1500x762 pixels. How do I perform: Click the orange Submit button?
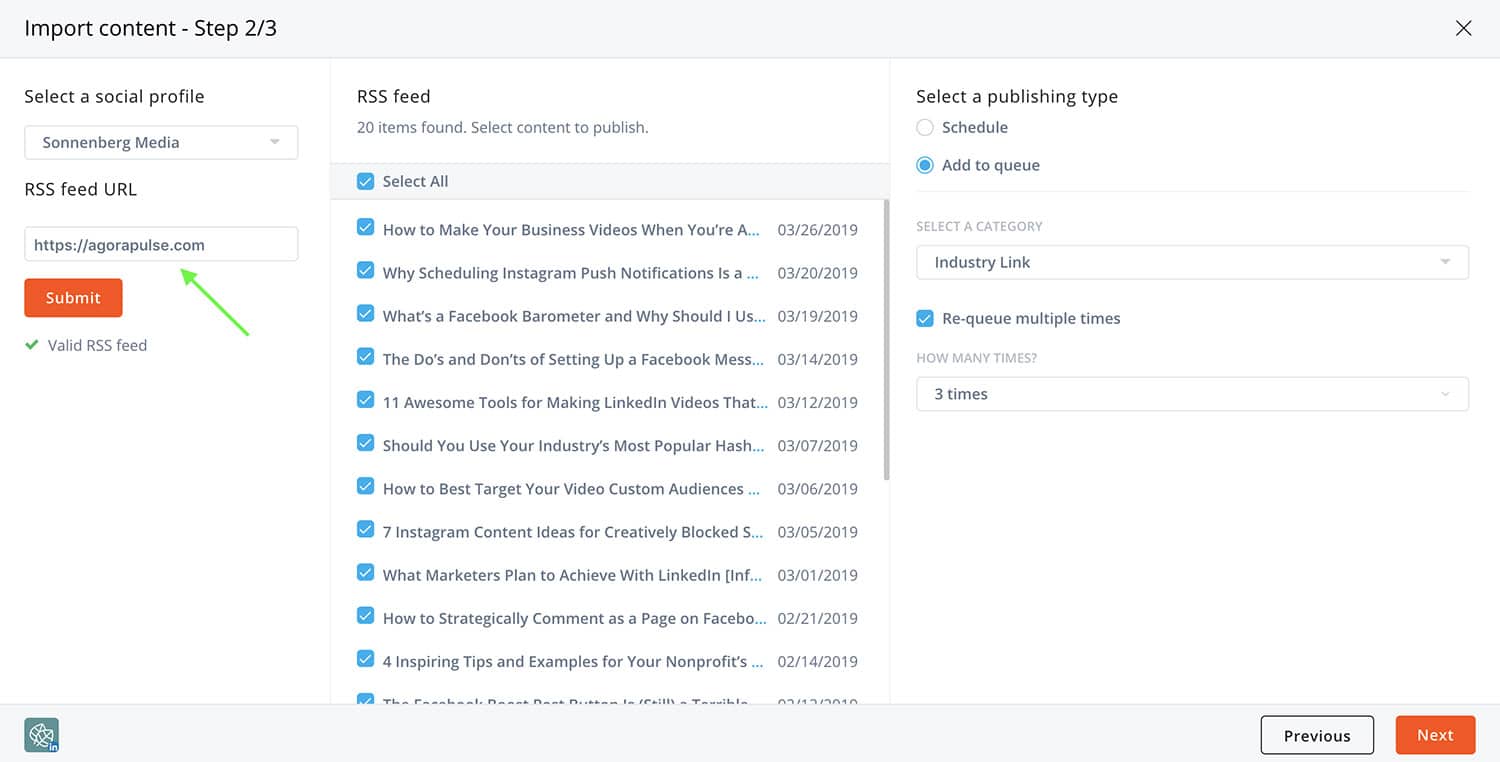(x=73, y=298)
